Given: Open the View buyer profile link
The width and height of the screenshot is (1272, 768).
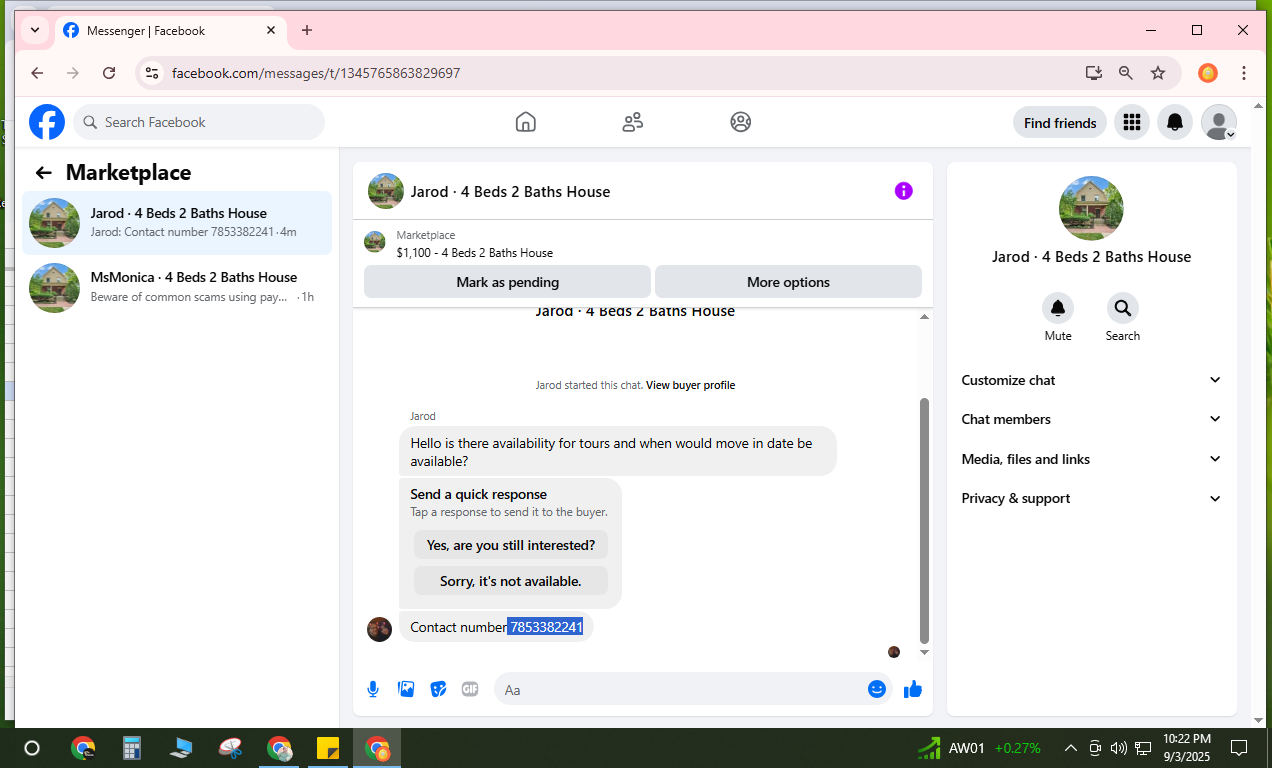Looking at the screenshot, I should pyautogui.click(x=690, y=385).
